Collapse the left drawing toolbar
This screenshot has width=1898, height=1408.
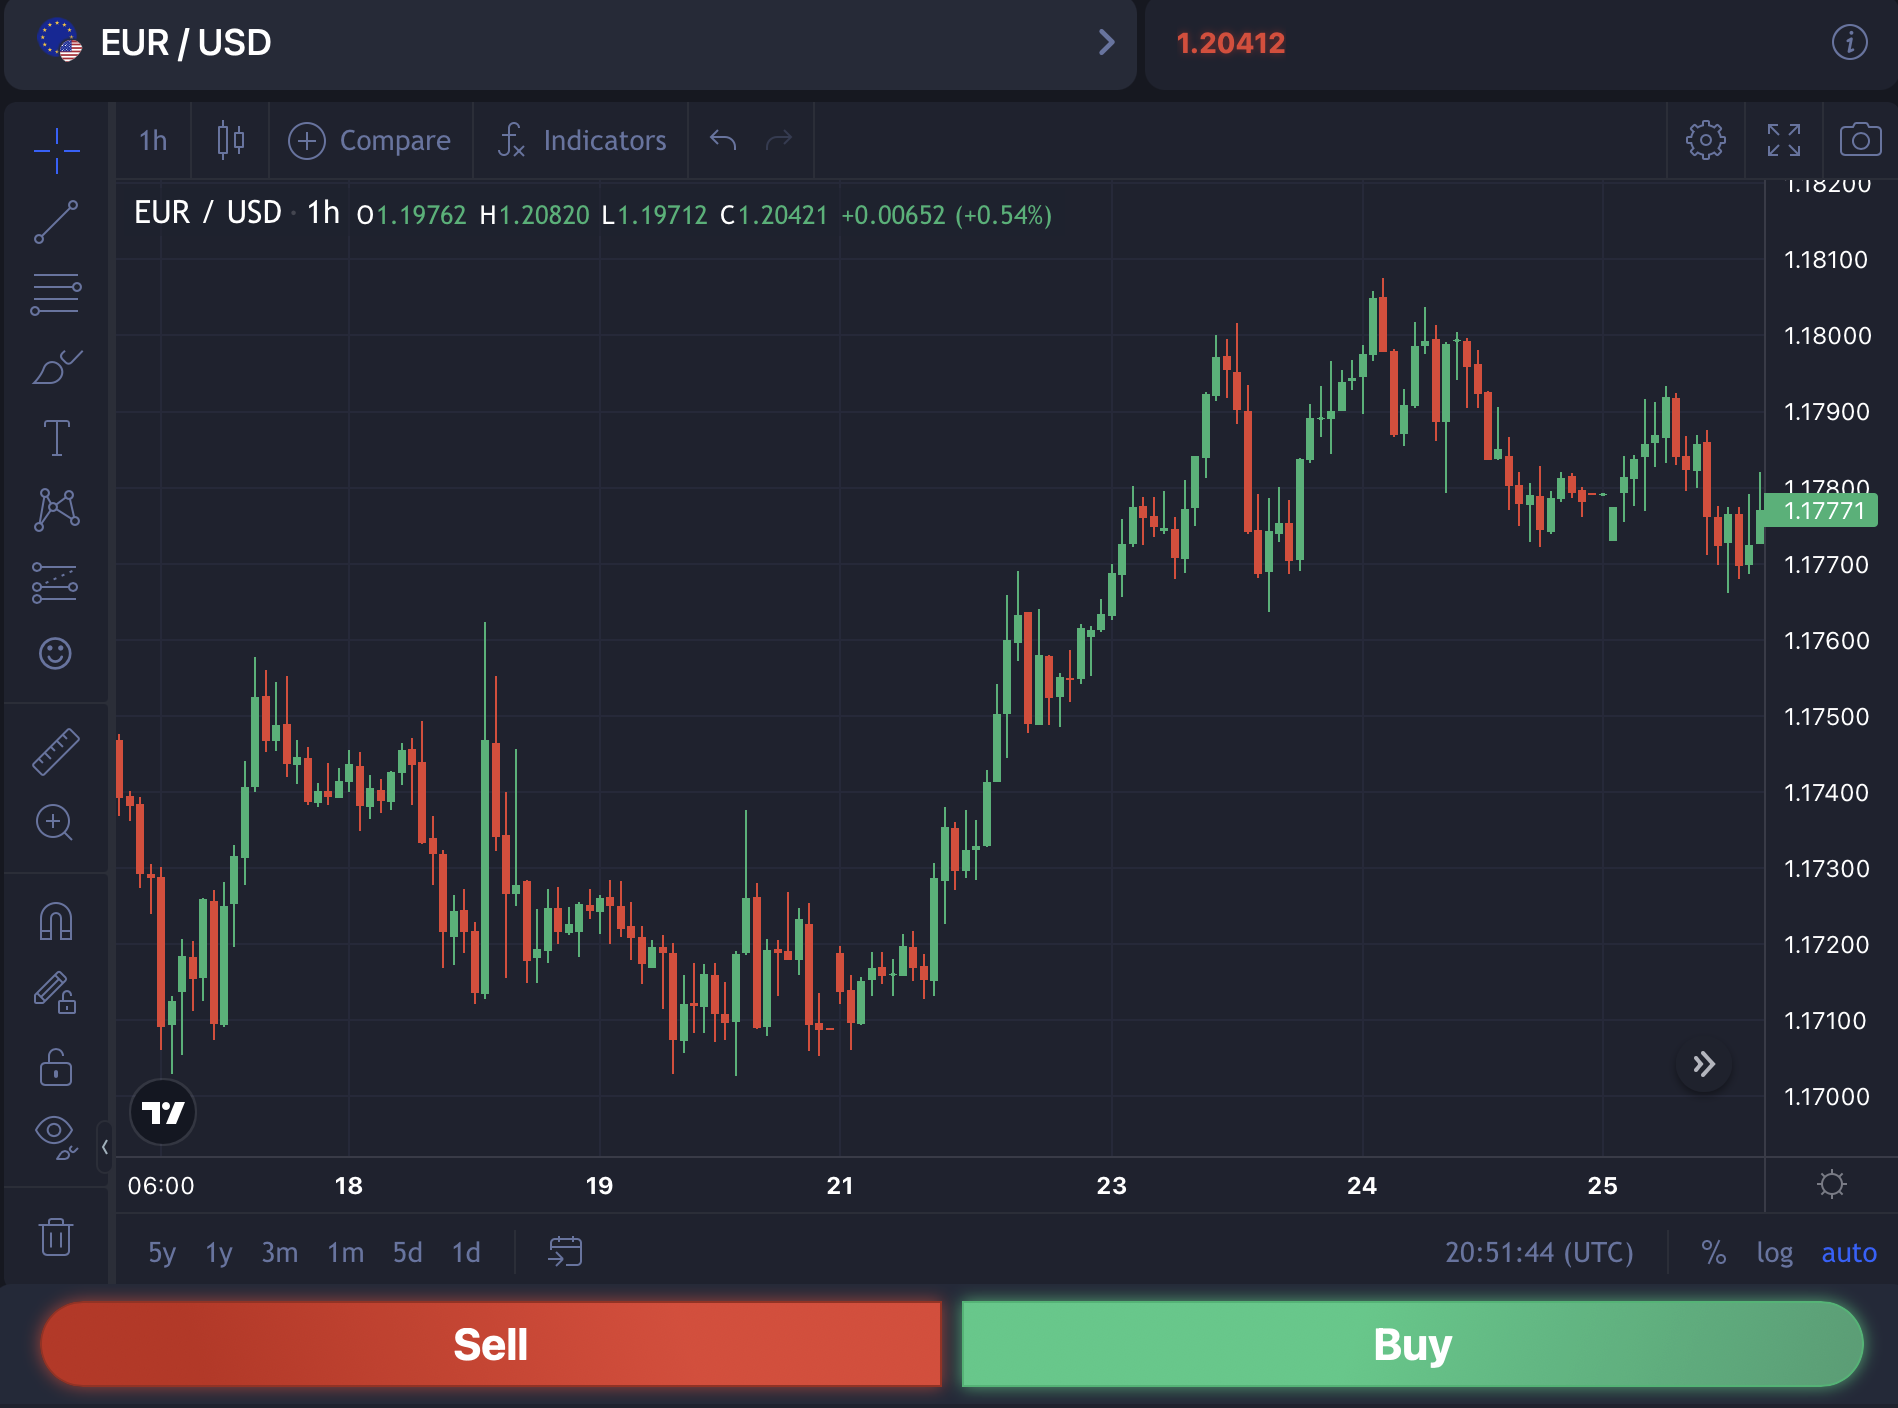[104, 1147]
